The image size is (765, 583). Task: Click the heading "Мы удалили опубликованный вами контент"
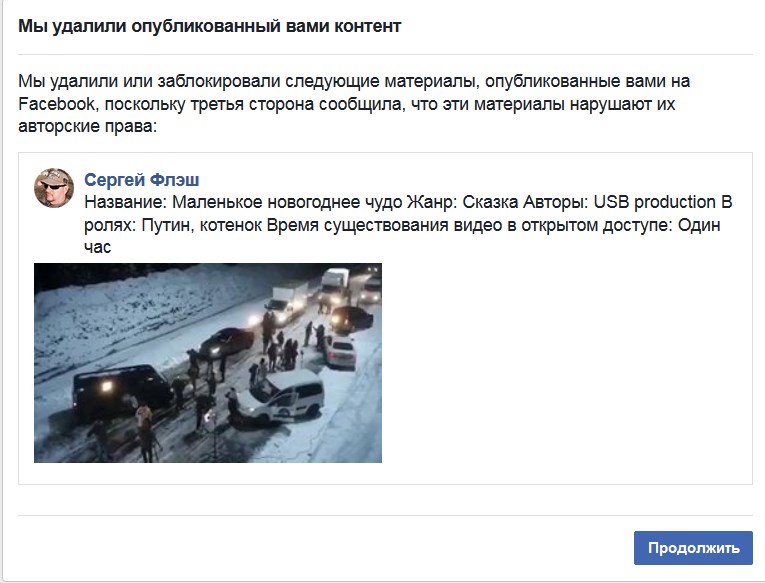(209, 26)
